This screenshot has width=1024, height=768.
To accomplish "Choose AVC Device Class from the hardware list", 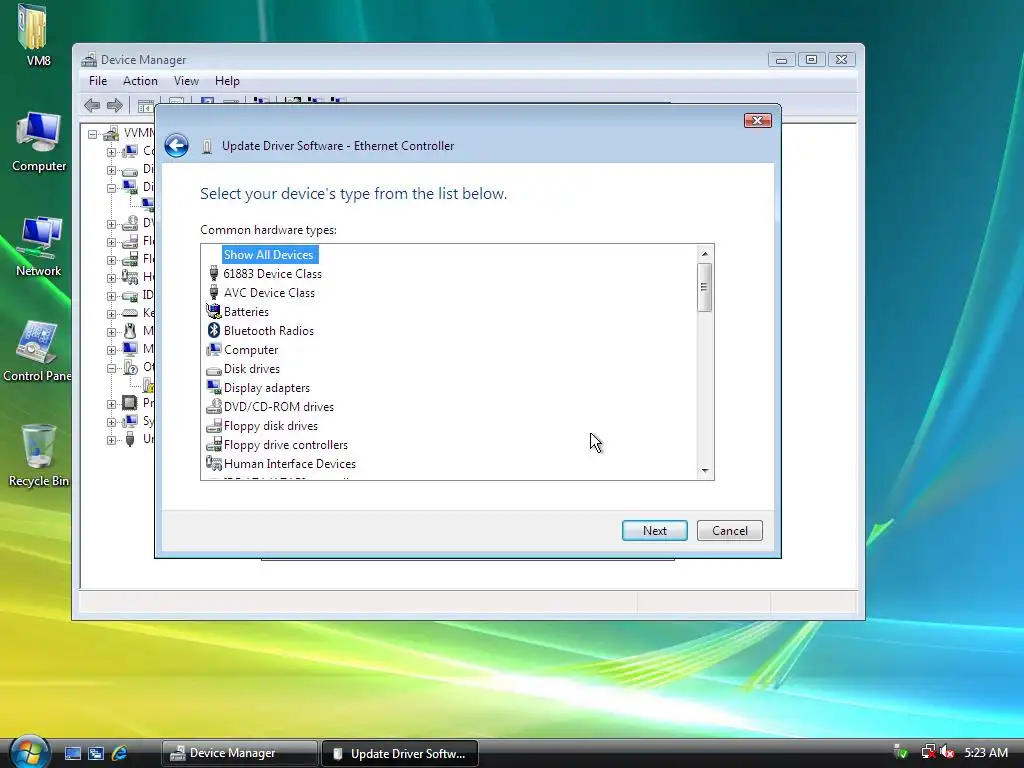I will click(269, 293).
